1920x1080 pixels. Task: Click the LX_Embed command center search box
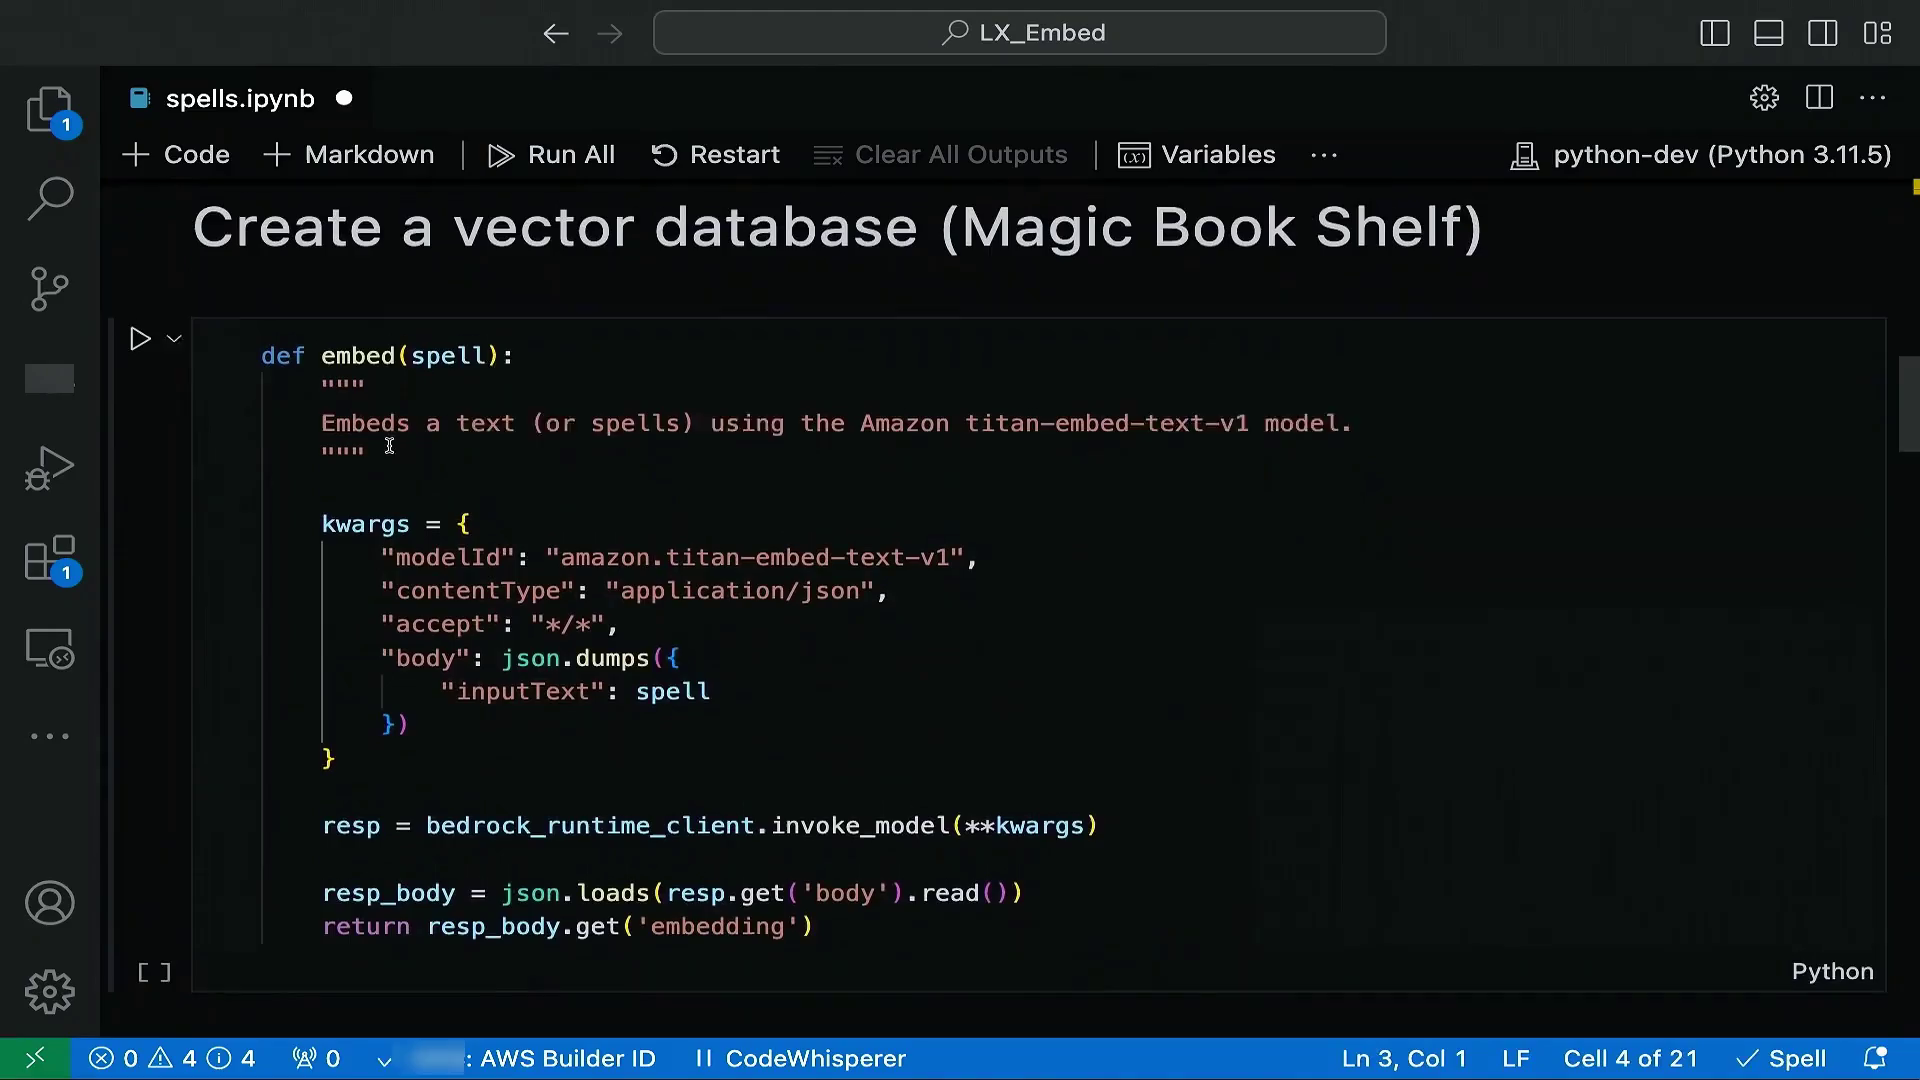[1019, 33]
